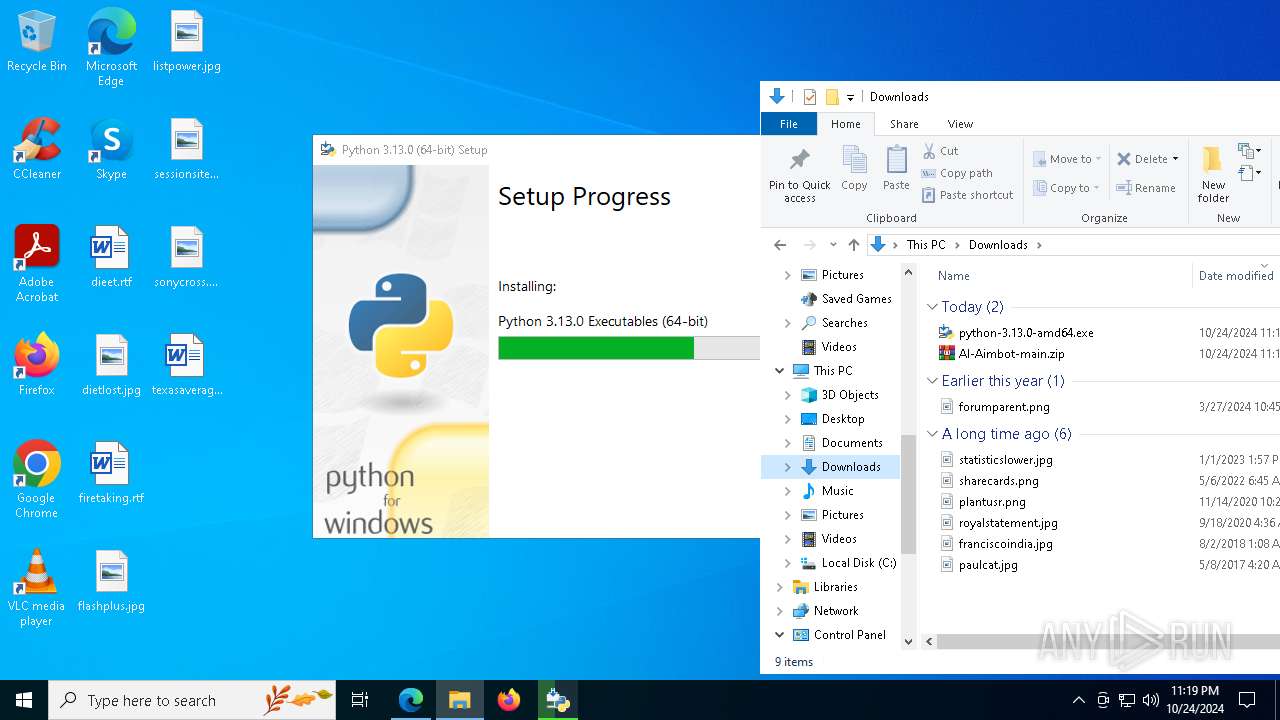Open the Recycle Bin desktop icon

point(37,42)
